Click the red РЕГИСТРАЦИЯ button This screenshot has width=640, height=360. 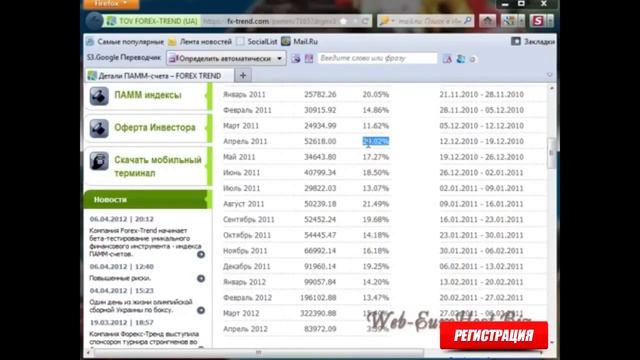coord(494,336)
